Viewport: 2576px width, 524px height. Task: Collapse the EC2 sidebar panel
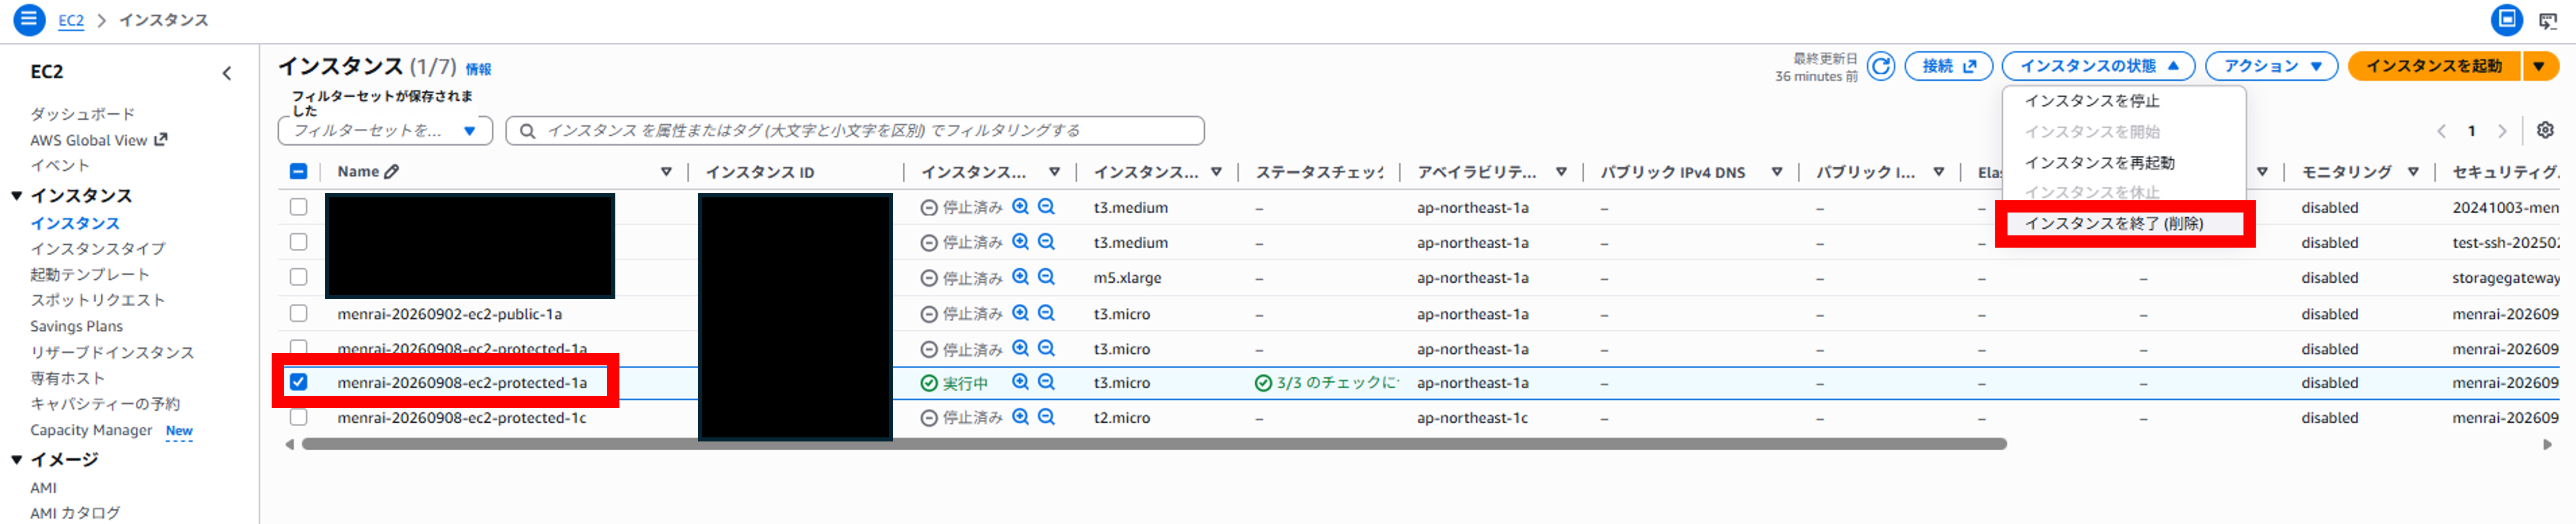coord(227,73)
